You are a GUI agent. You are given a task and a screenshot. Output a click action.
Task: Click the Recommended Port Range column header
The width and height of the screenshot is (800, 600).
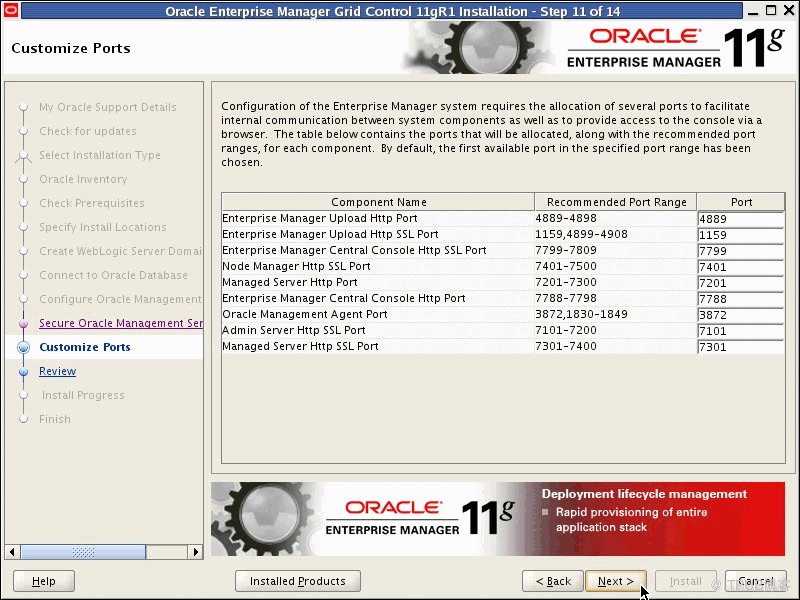point(616,202)
